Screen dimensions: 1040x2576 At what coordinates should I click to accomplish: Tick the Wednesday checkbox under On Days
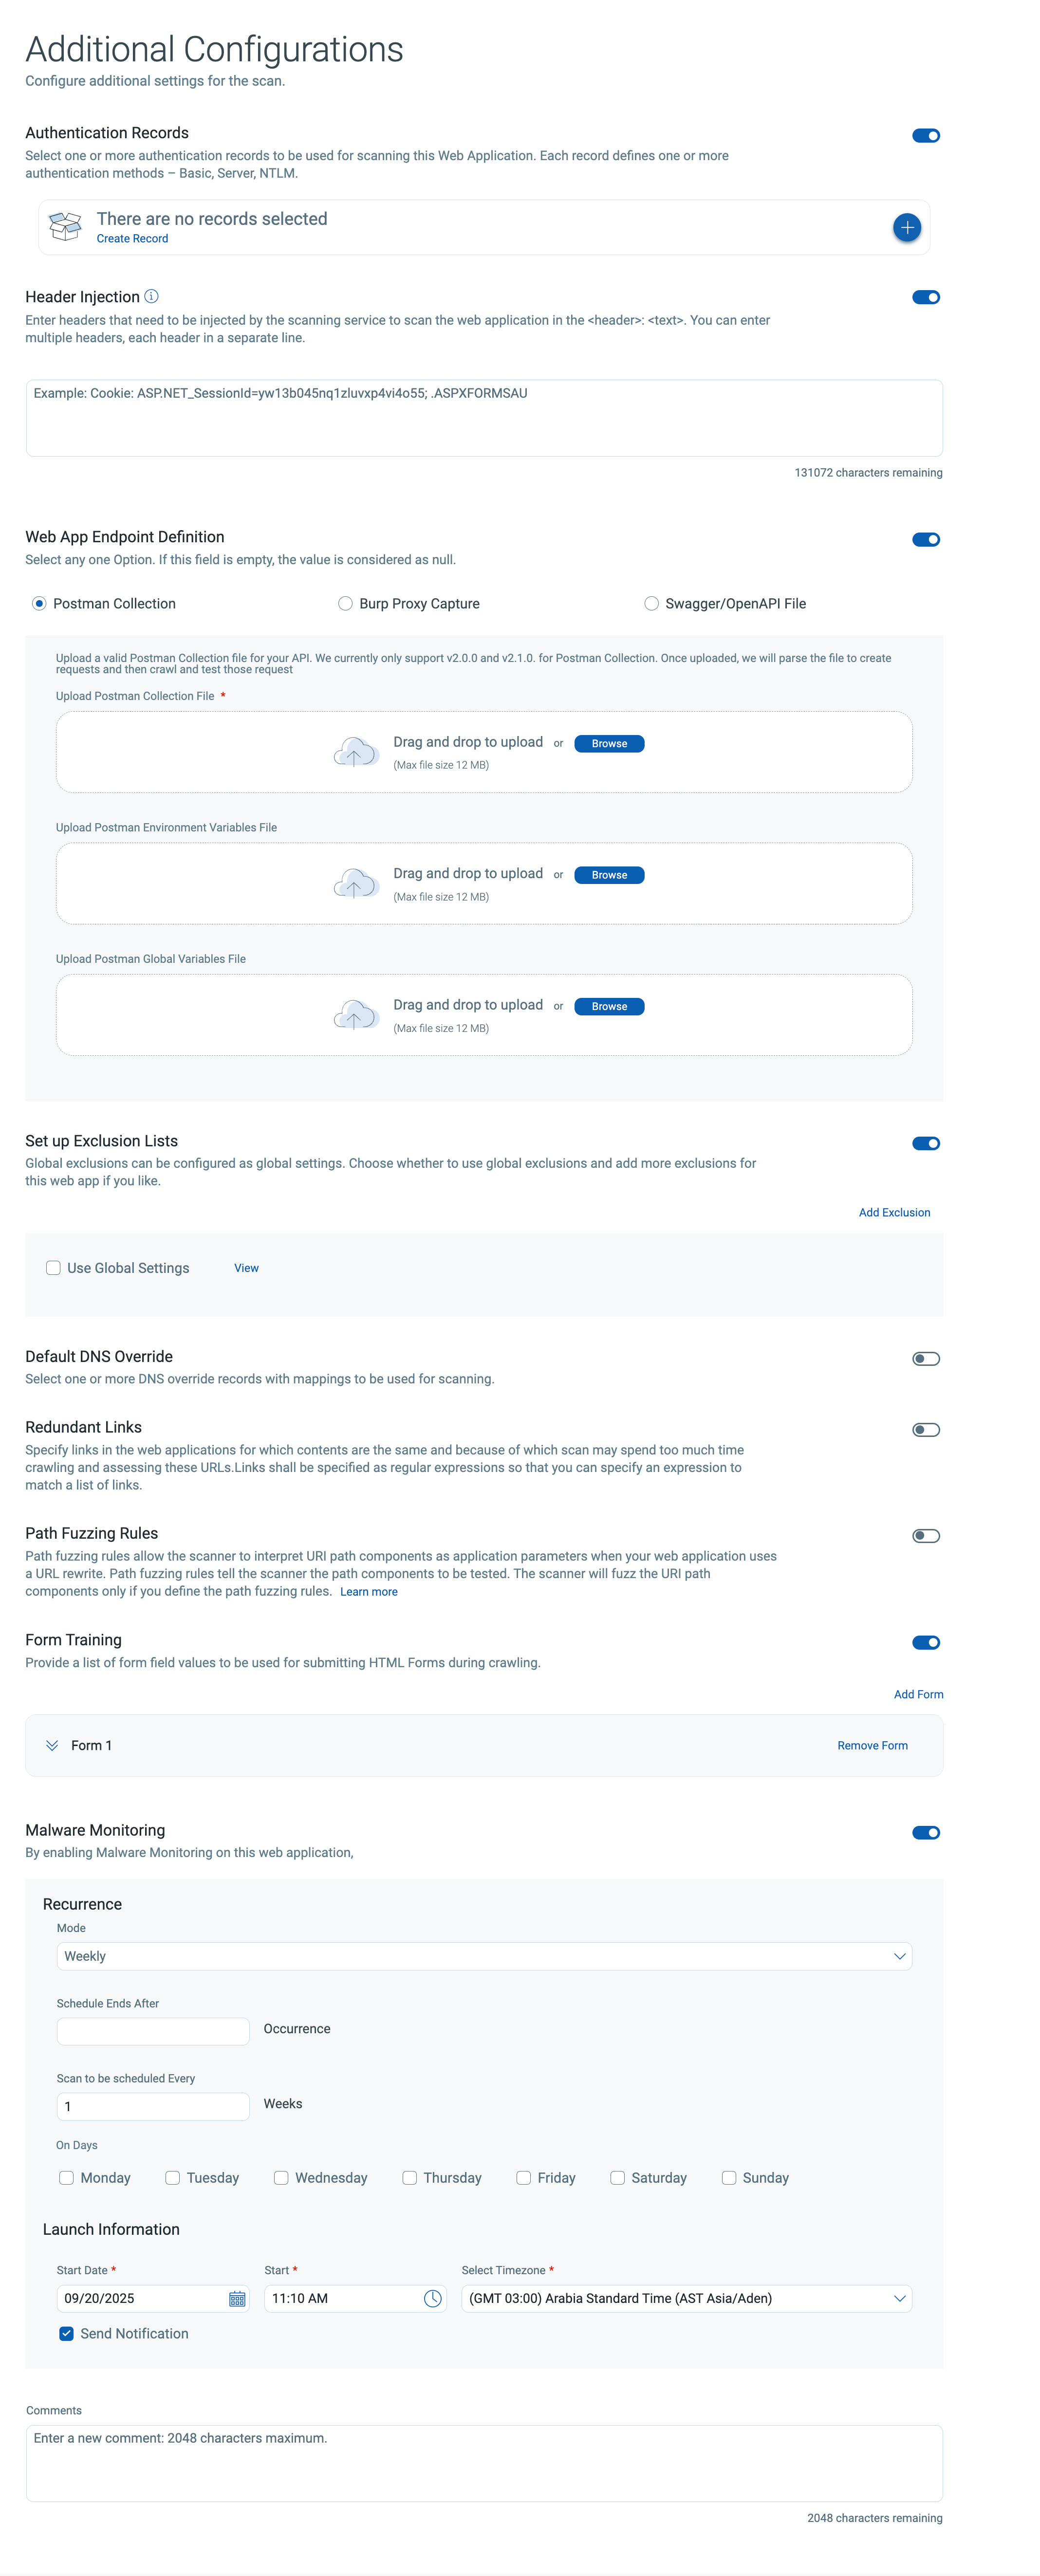click(x=281, y=2178)
